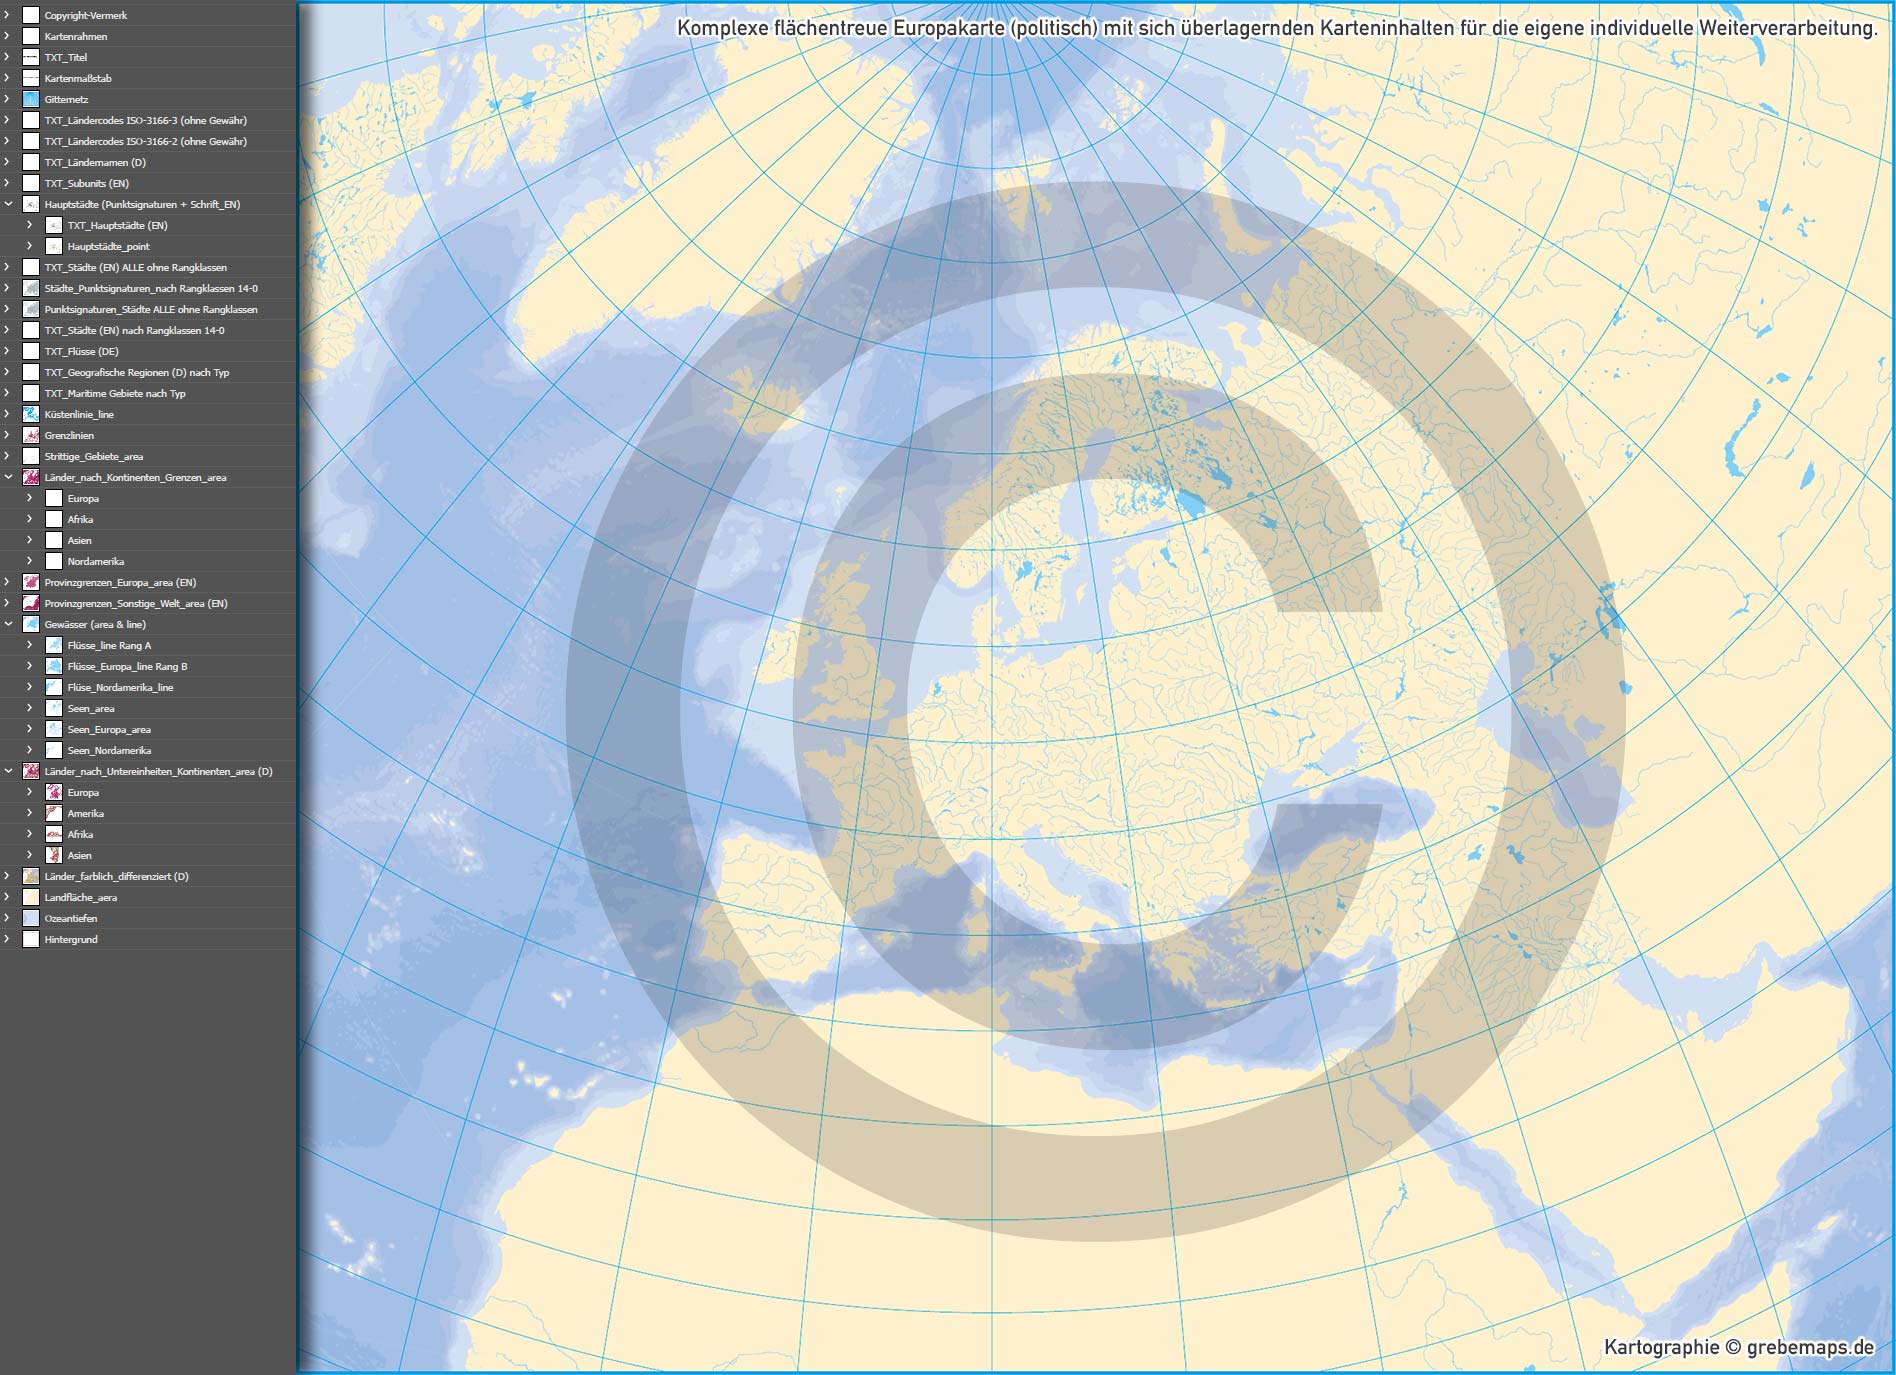
Task: Select the Nordamerika sublayer
Action: (x=96, y=561)
